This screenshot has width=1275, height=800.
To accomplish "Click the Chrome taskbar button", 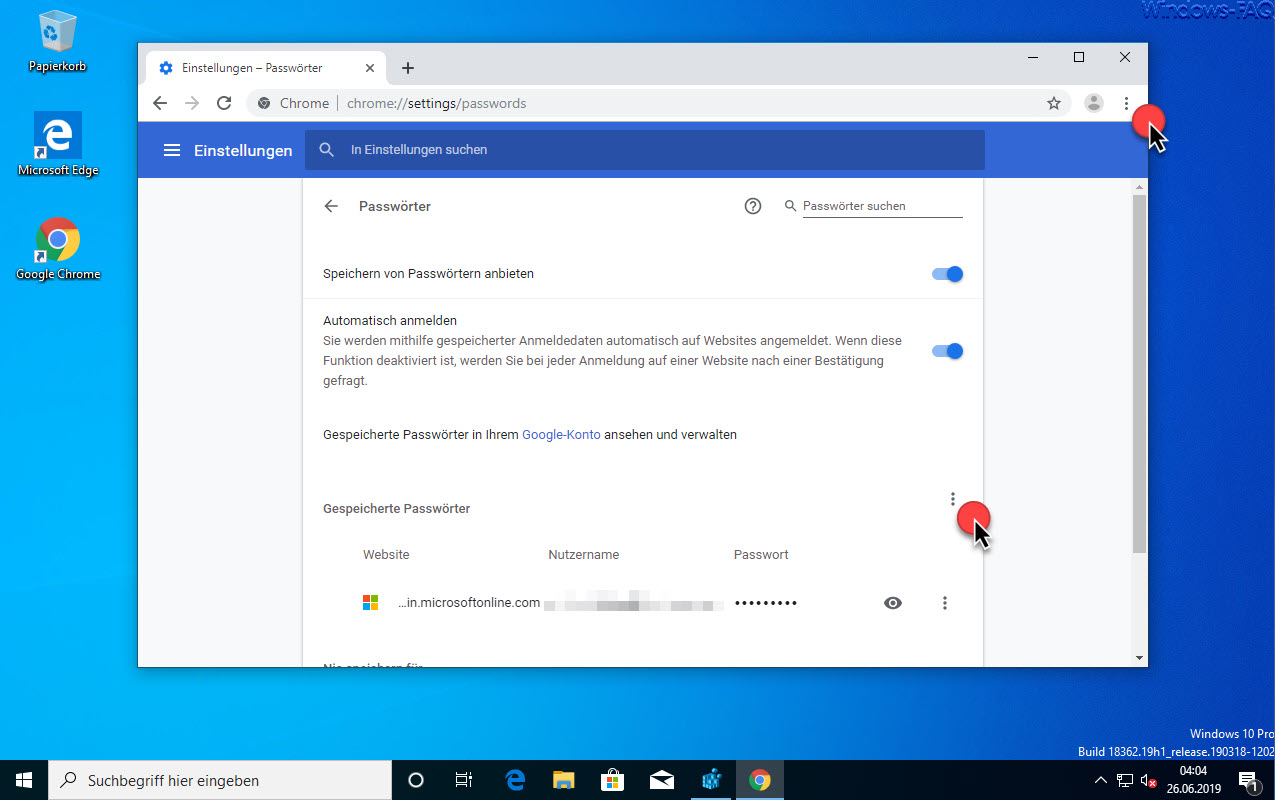I will coord(760,780).
